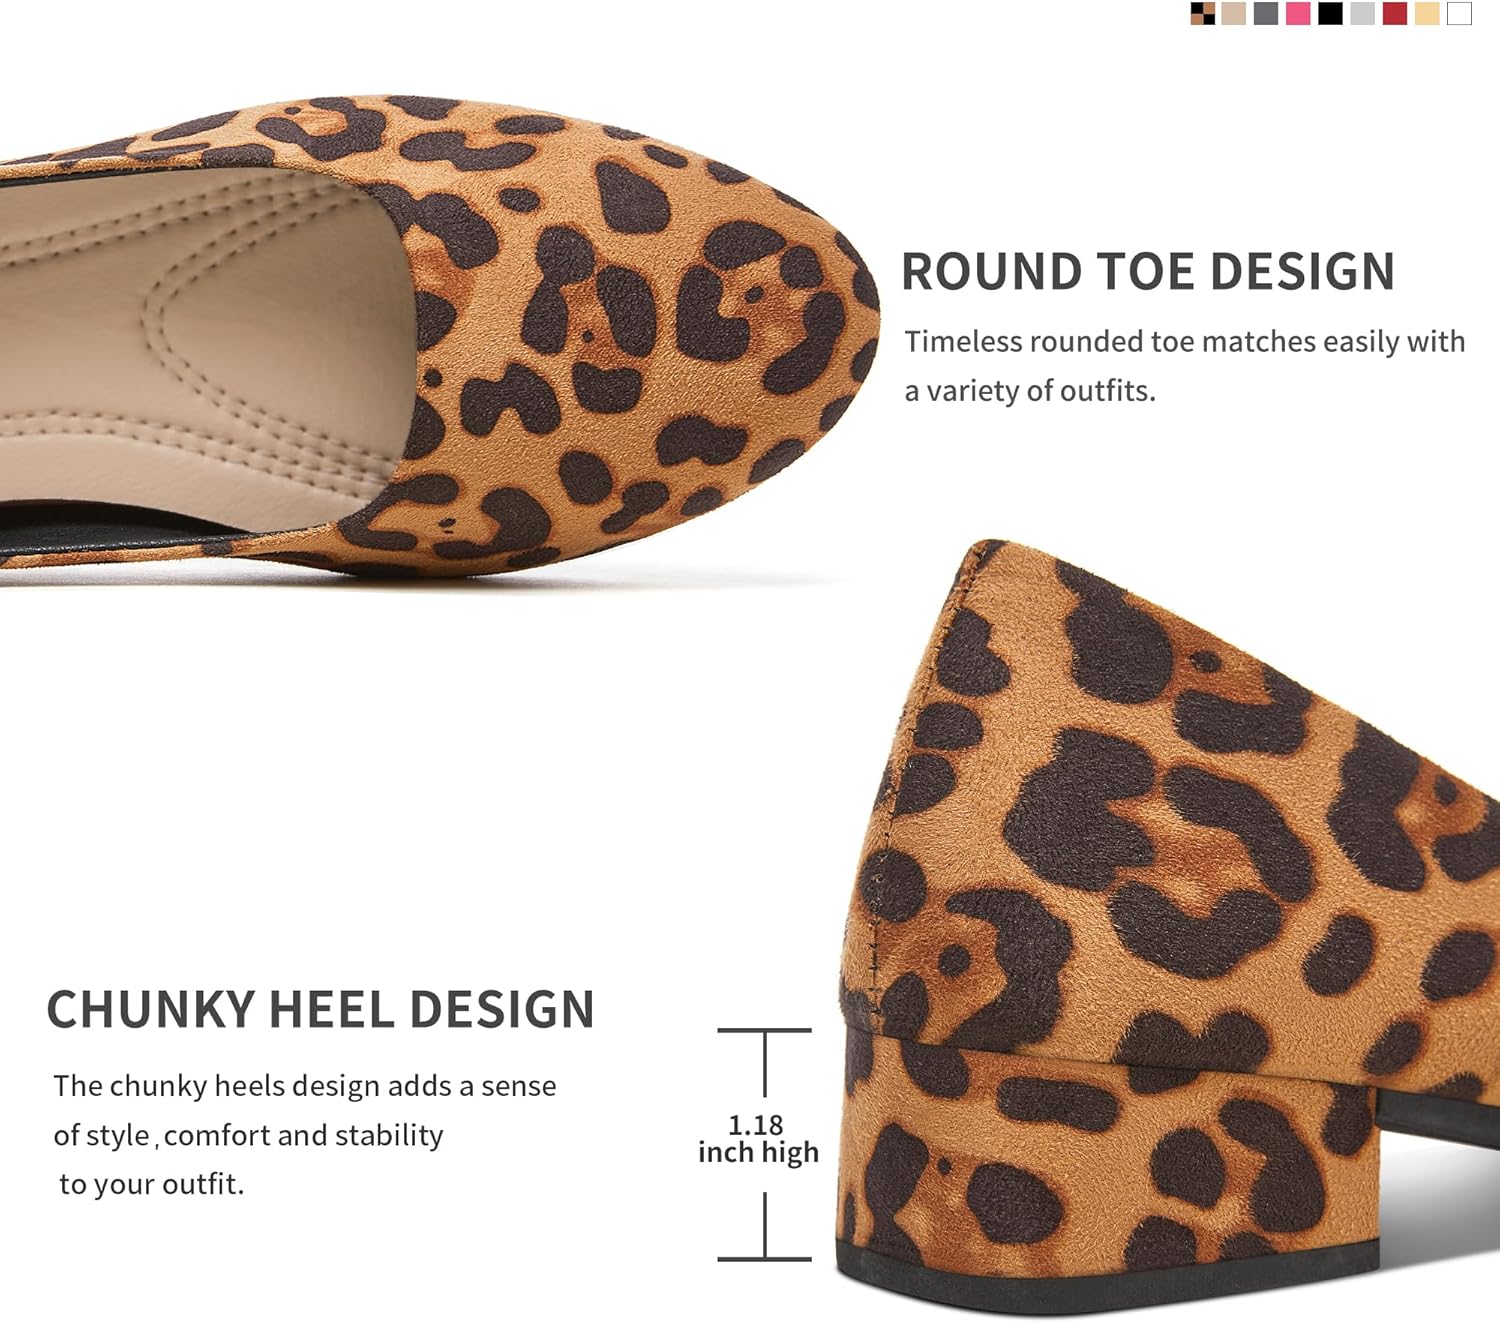Viewport: 1500px width, 1323px height.
Task: Select the leopard checkered color swatch
Action: tap(1203, 13)
